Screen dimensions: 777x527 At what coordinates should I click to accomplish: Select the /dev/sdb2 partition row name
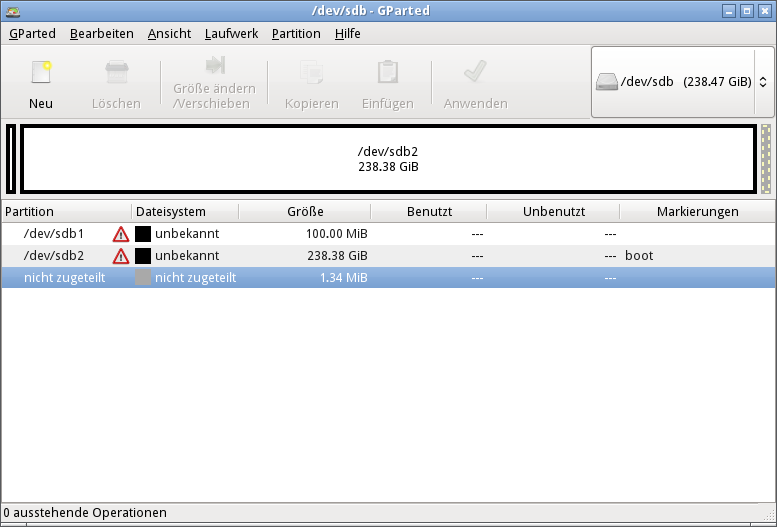coord(54,256)
